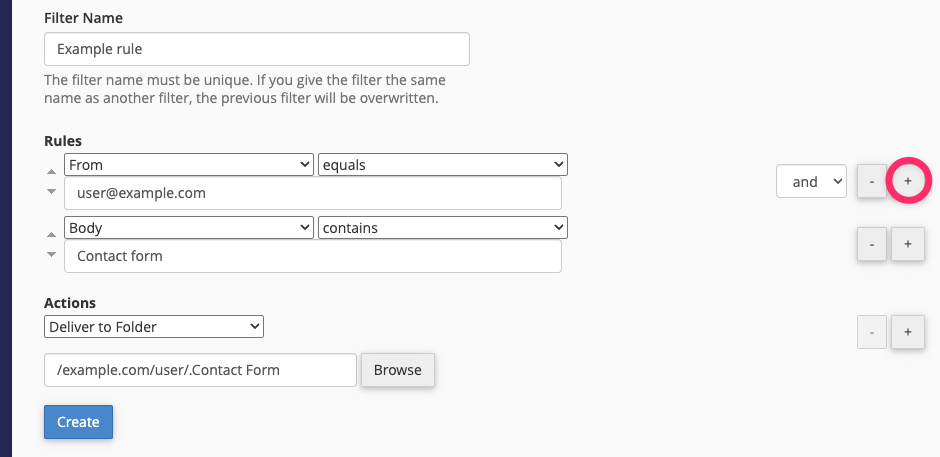Viewport: 940px width, 457px height.
Task: Add a rule after the From rule
Action: pos(908,181)
